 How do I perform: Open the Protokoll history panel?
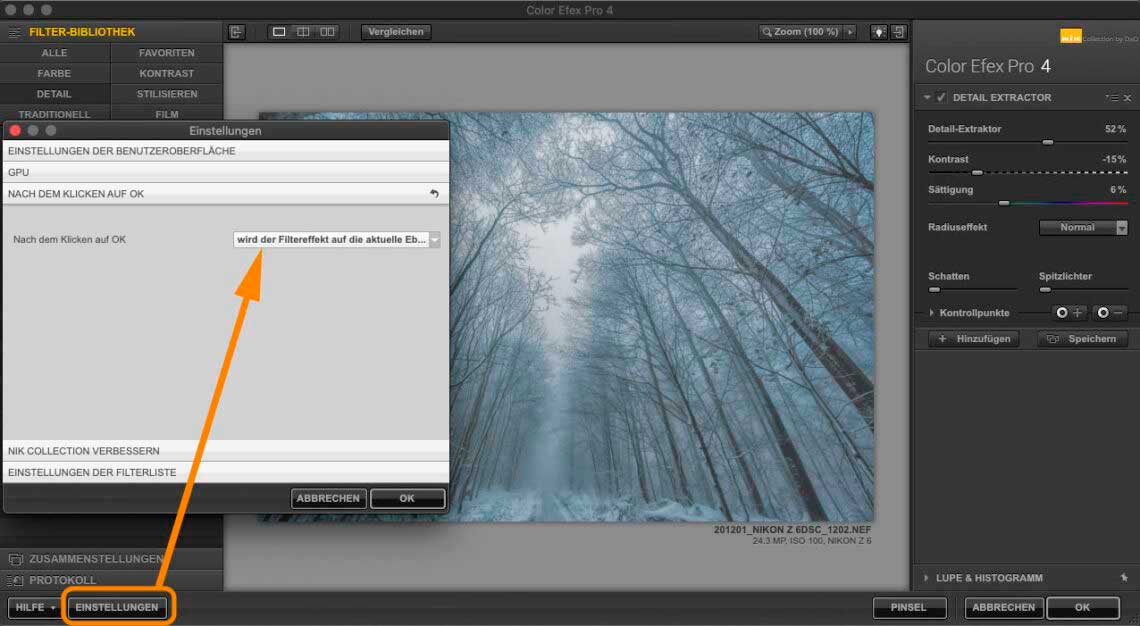111,580
